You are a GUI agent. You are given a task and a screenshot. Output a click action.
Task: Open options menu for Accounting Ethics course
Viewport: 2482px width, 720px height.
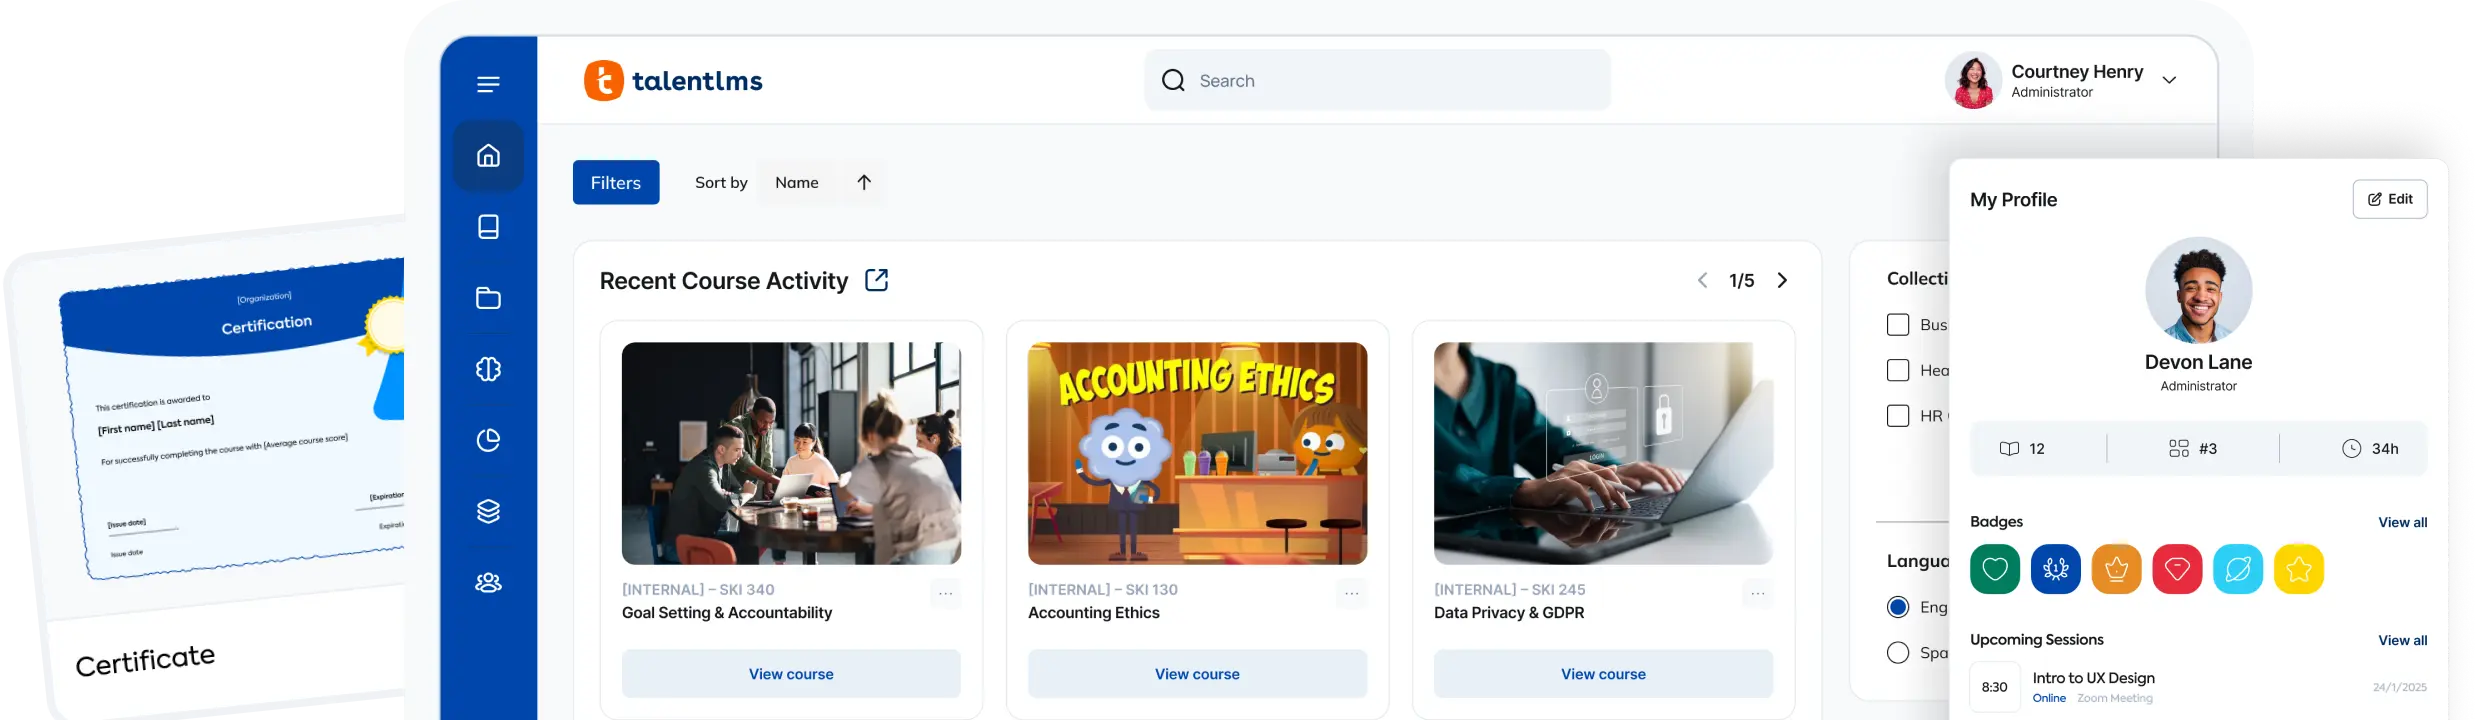[x=1351, y=594]
